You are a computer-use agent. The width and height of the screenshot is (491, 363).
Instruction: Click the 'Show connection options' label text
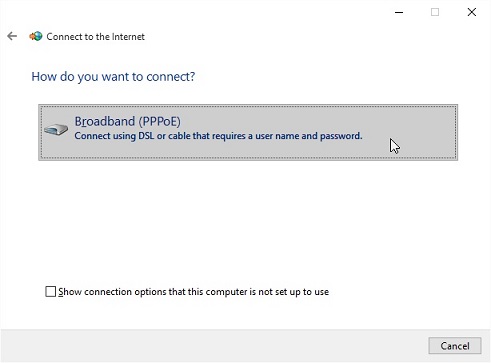[194, 292]
